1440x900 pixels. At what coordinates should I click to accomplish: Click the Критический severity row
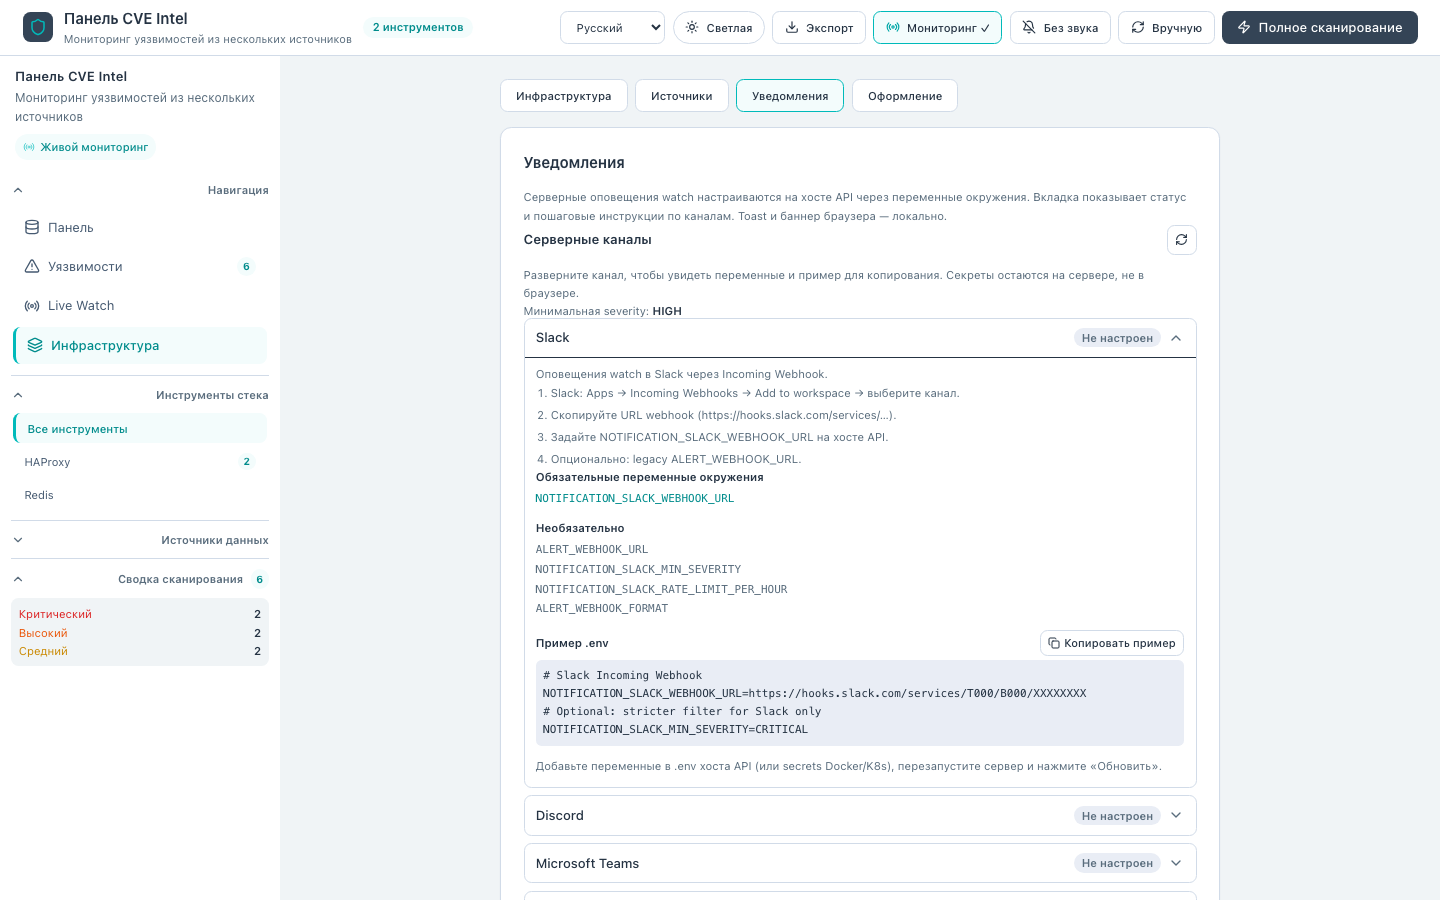click(140, 614)
